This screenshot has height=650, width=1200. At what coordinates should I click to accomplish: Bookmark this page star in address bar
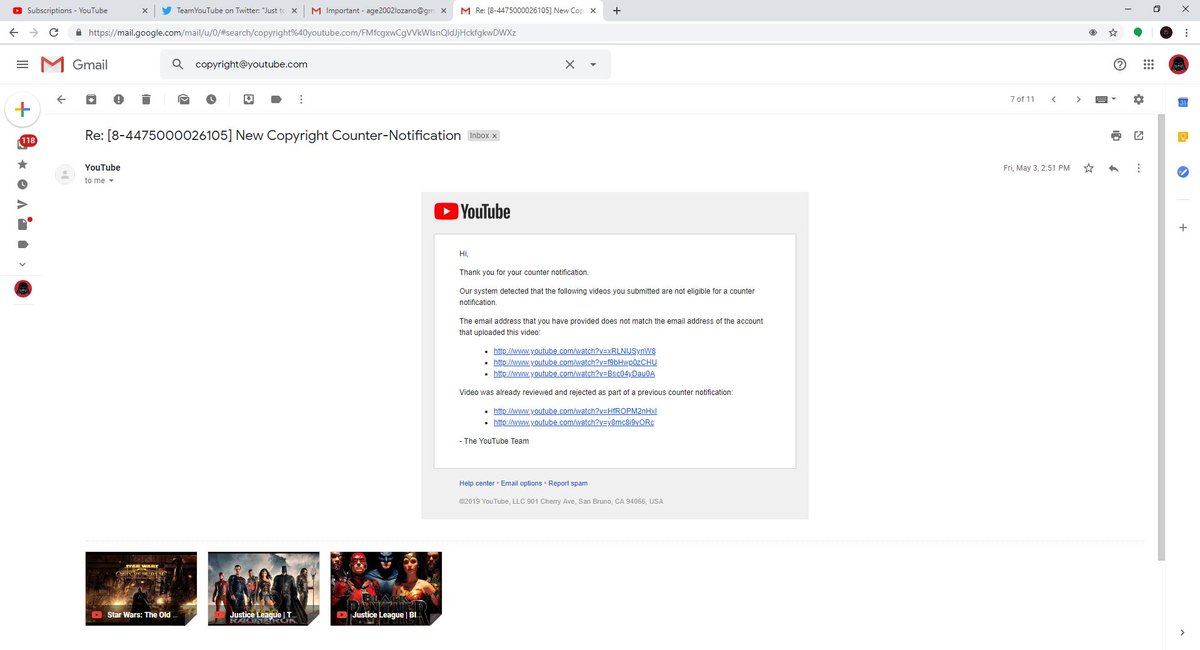[1113, 32]
